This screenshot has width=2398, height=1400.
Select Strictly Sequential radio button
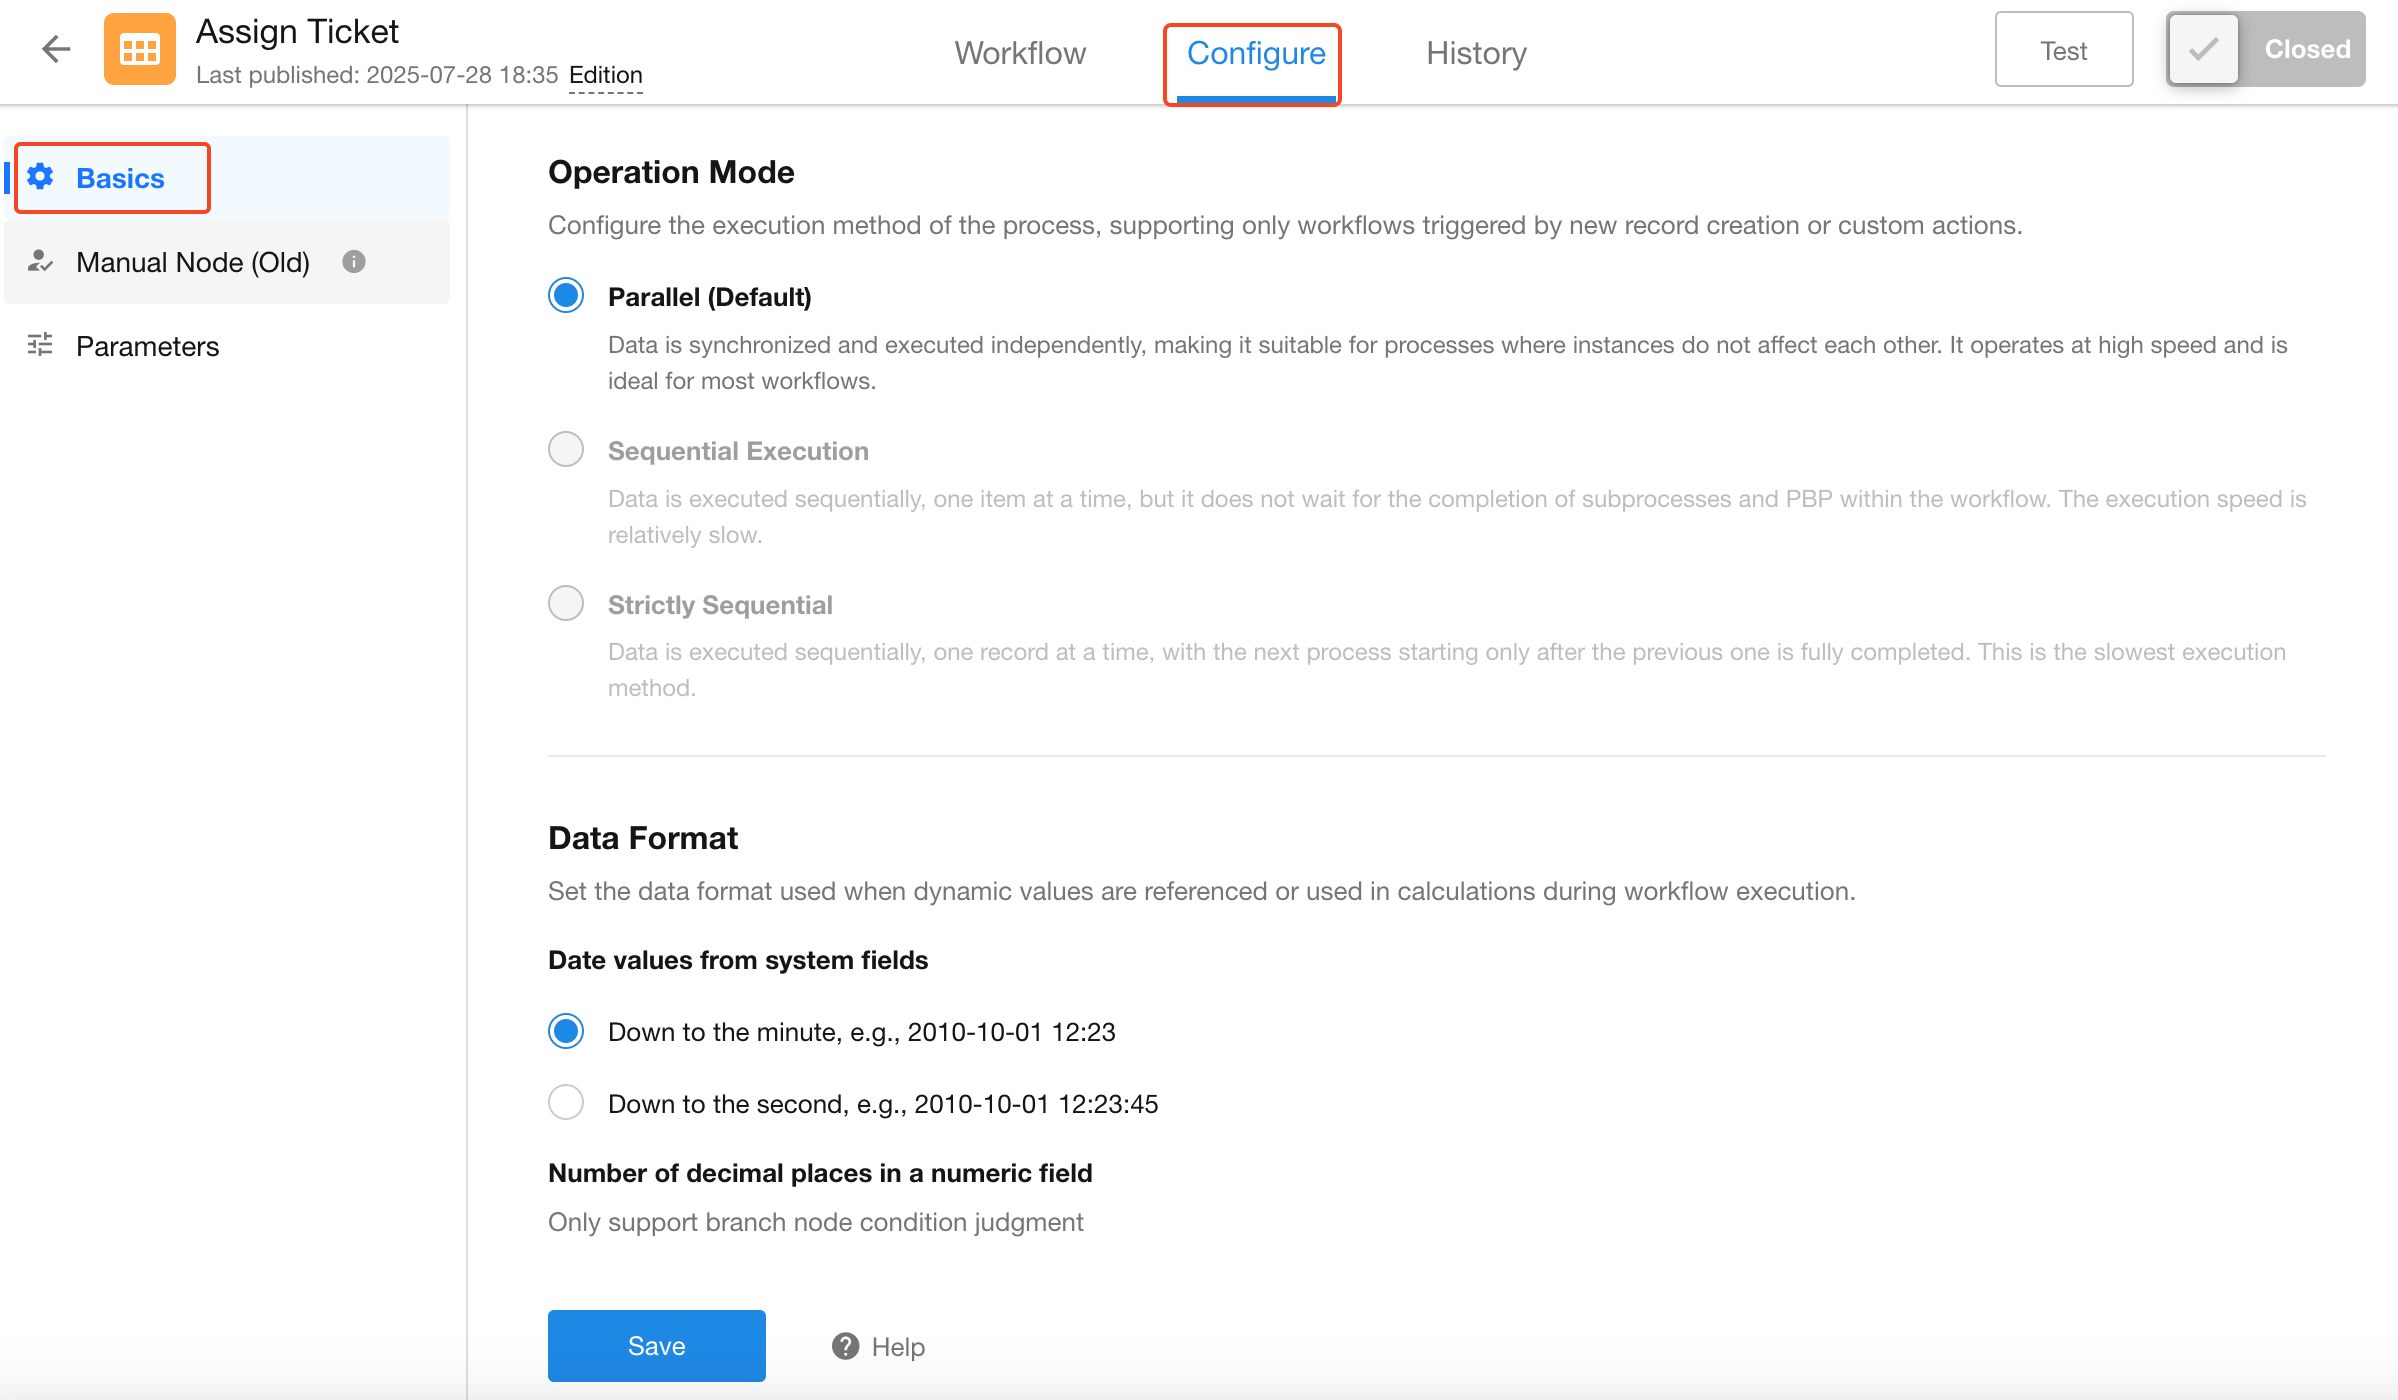coord(566,604)
